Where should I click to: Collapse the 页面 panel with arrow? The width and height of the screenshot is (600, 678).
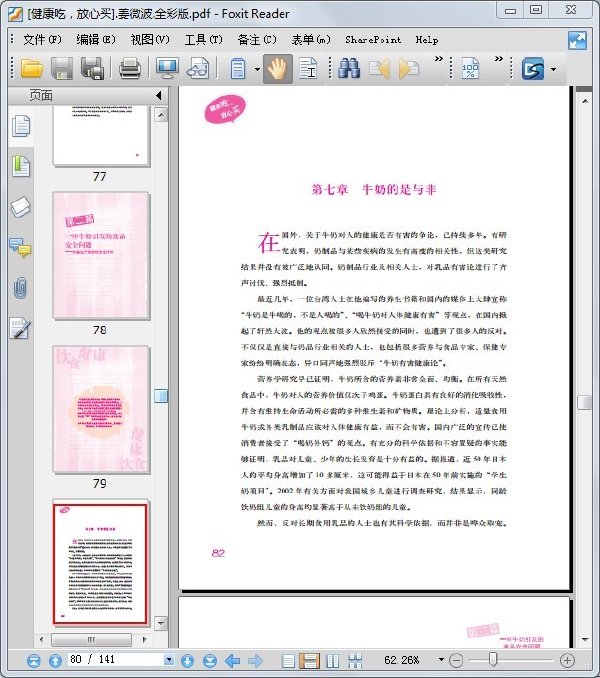(159, 95)
